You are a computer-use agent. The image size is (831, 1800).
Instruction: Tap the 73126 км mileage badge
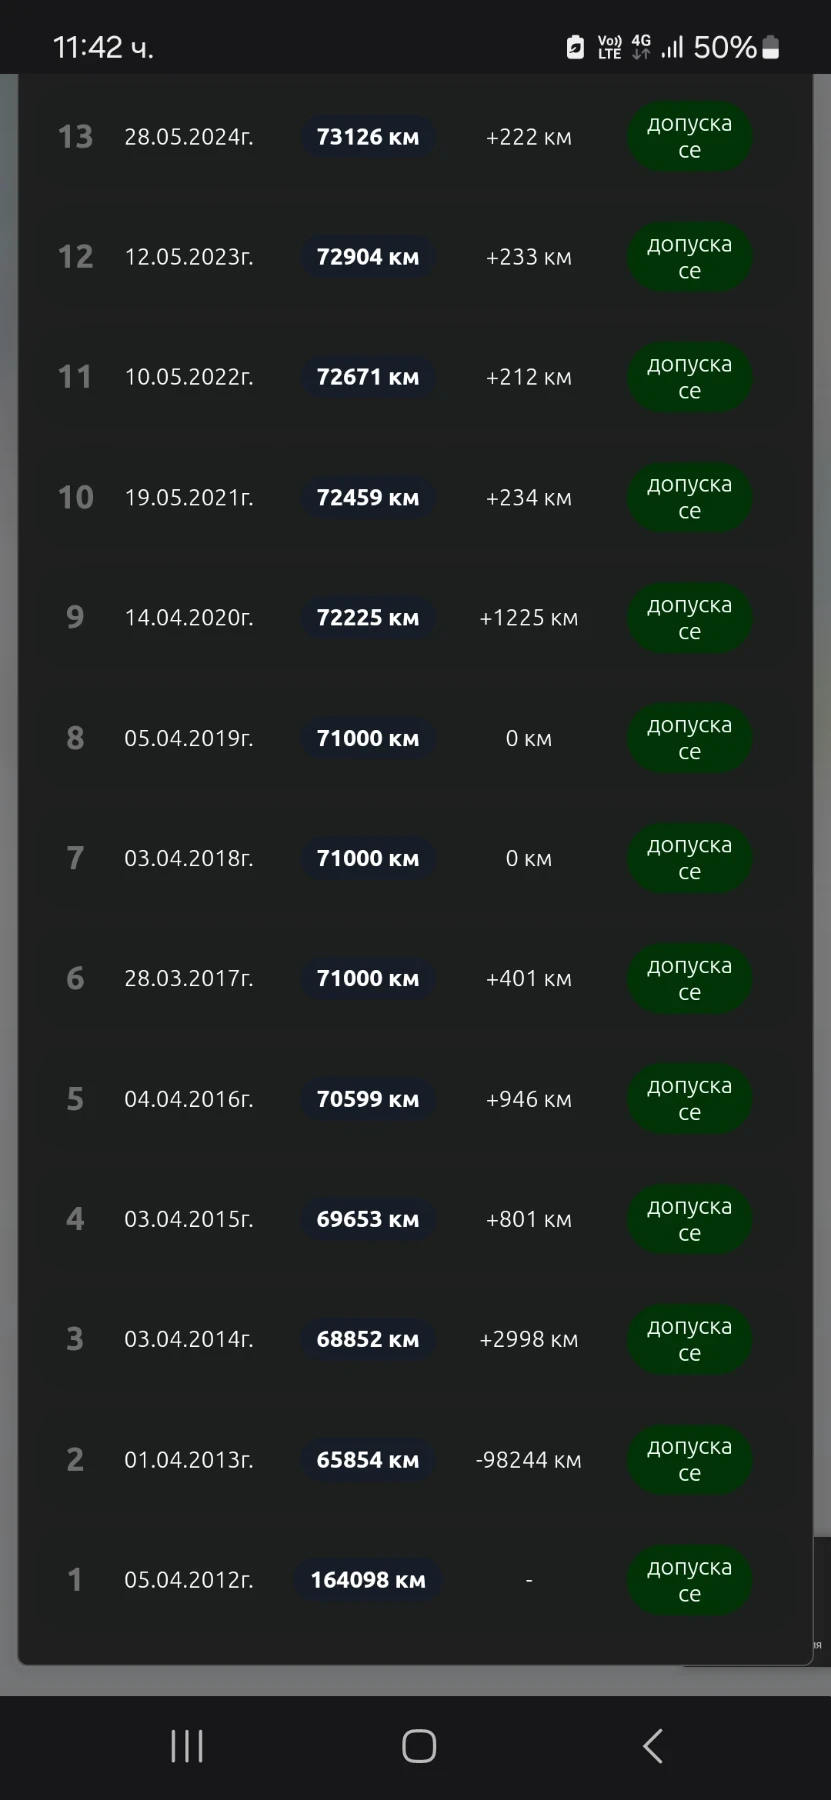(x=368, y=137)
